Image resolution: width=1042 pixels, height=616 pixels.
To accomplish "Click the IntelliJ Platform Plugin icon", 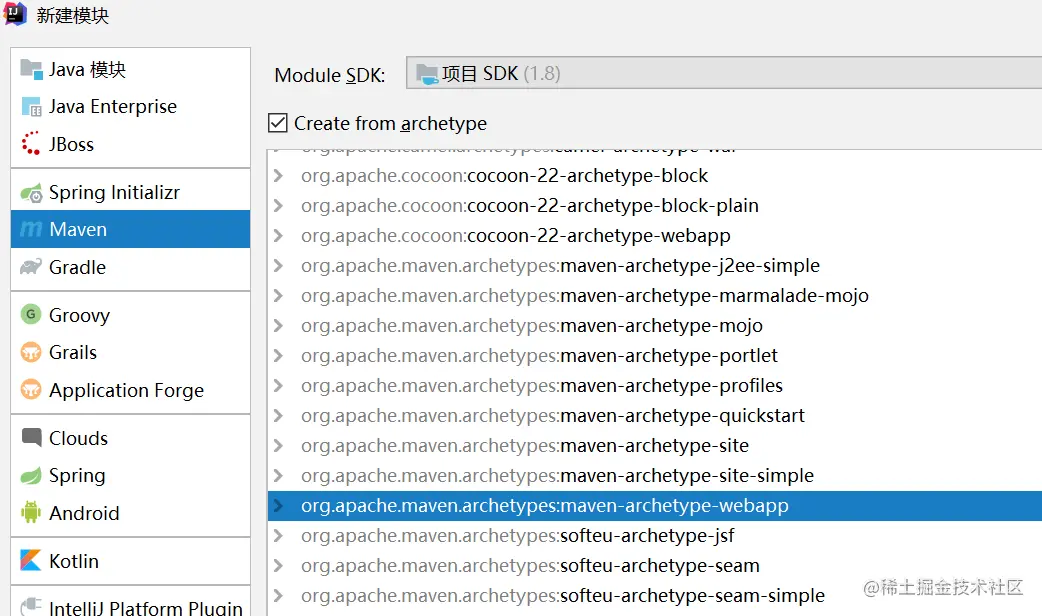I will pyautogui.click(x=31, y=605).
